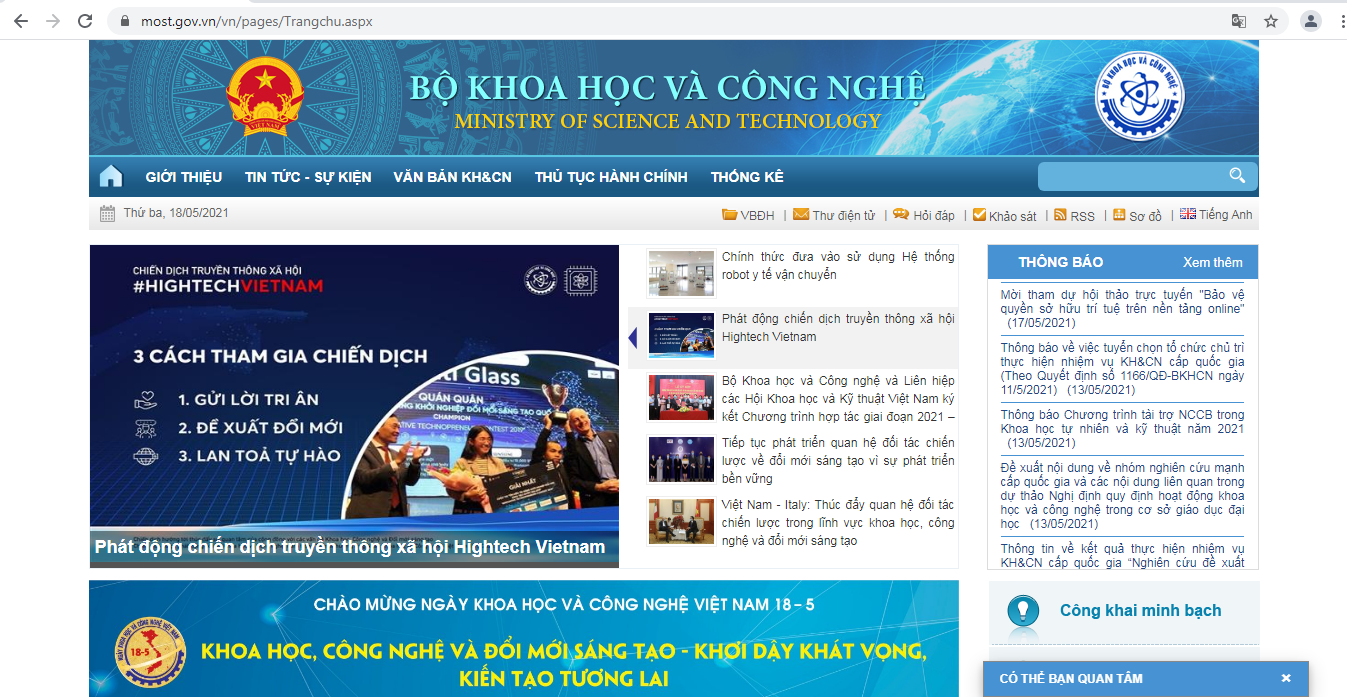Click the thumbnail for the 'Tiếp tục phát triển' article
Screen dimensions: 1347x697
pos(681,459)
